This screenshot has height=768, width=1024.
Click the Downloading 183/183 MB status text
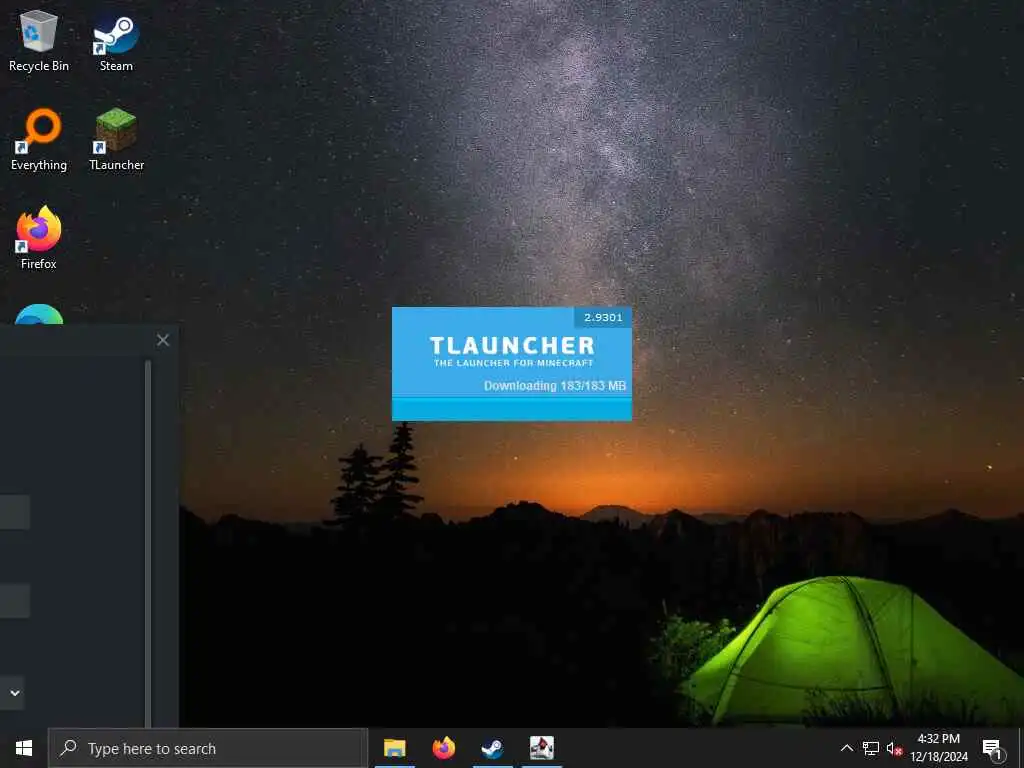click(x=554, y=386)
